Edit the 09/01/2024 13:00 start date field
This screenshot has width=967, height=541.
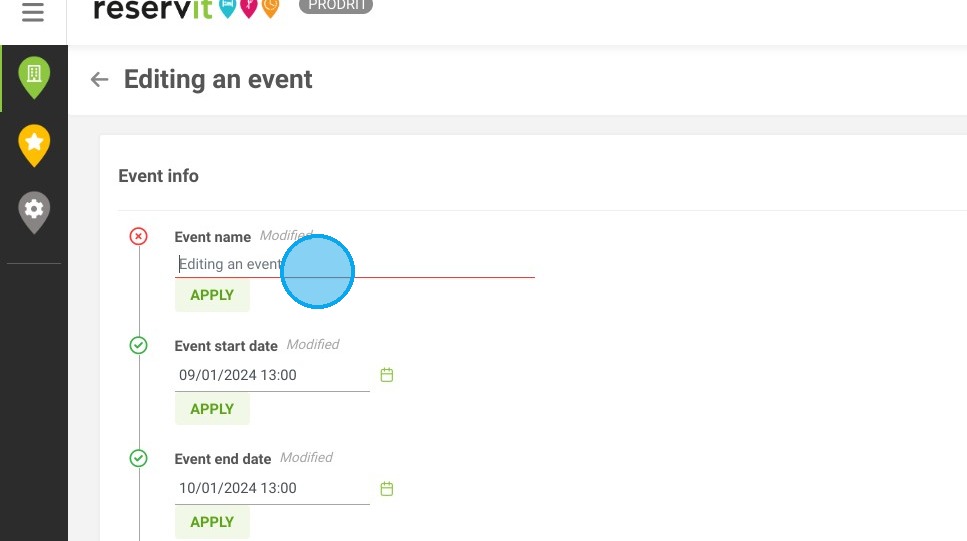[272, 376]
